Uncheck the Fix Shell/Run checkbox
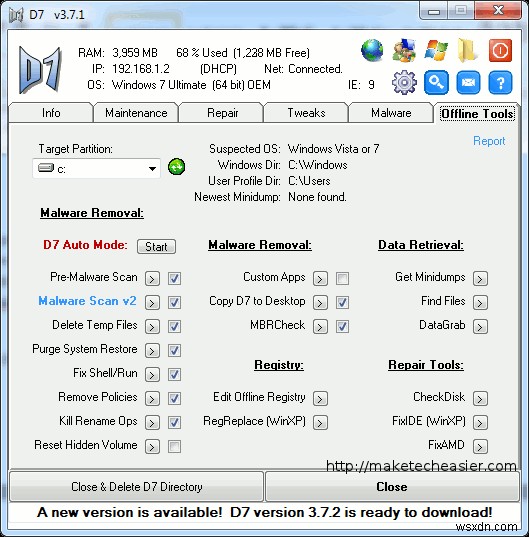The height and width of the screenshot is (537, 529). (x=174, y=374)
